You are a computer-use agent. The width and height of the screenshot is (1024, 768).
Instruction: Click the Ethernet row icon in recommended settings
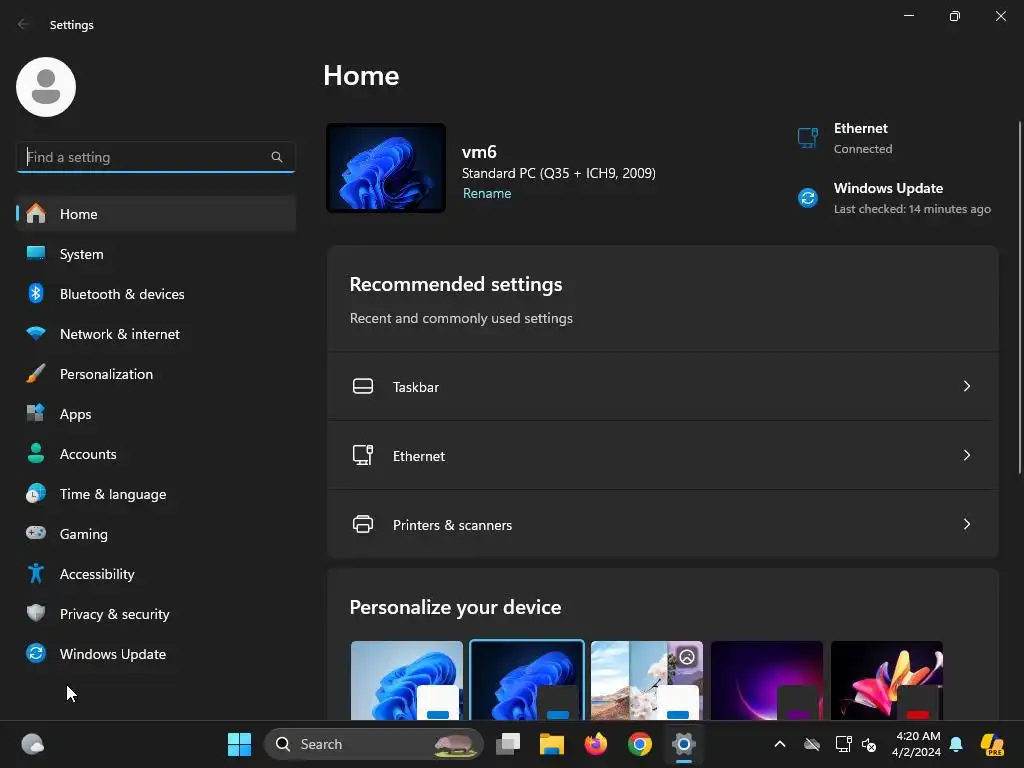pos(363,455)
